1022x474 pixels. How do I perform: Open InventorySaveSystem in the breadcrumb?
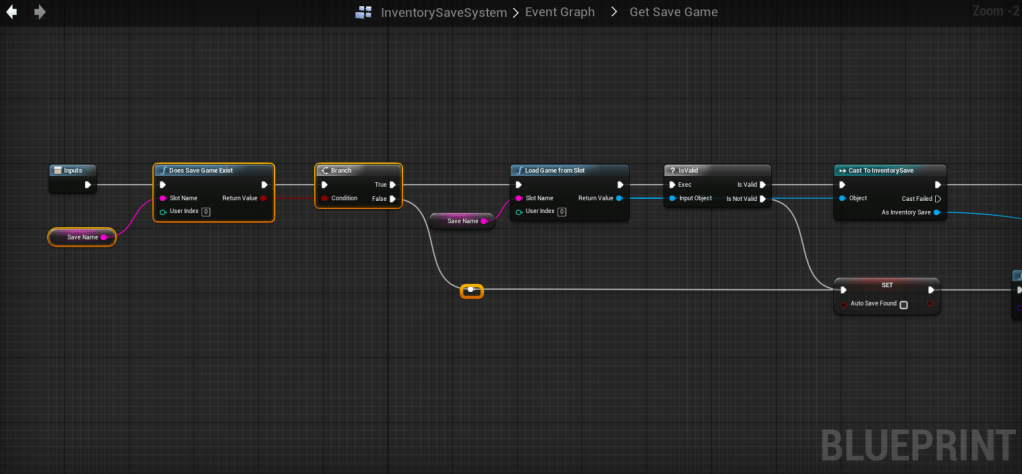click(444, 12)
